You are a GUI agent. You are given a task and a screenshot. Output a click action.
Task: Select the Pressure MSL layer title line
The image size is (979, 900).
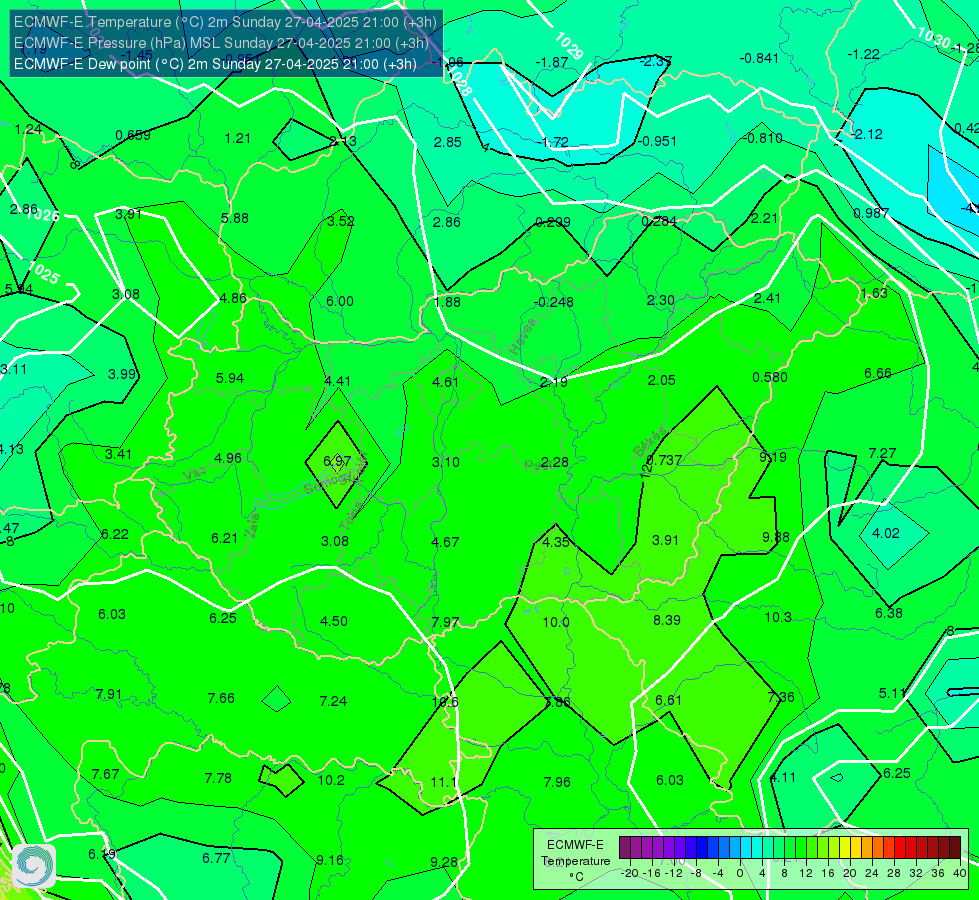coord(222,43)
